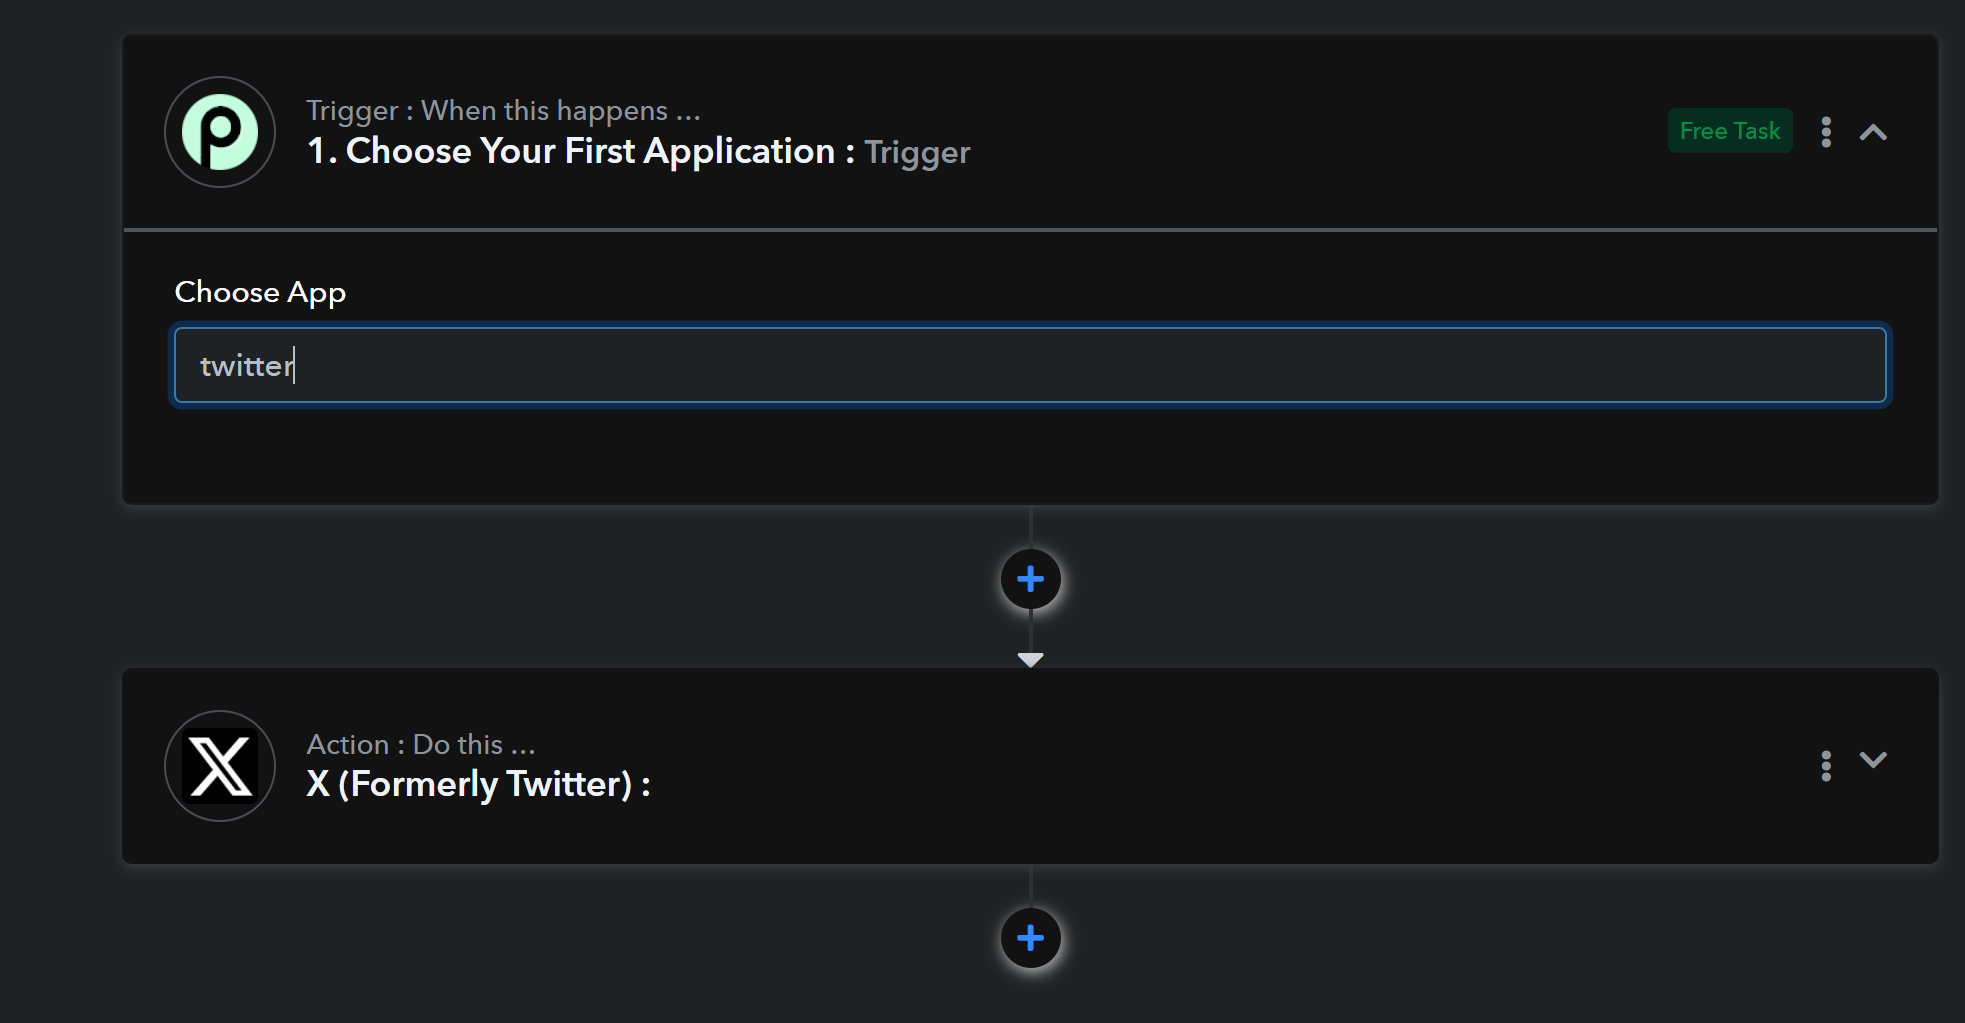Image resolution: width=1965 pixels, height=1023 pixels.
Task: Open the trigger step three-dot menu
Action: pyautogui.click(x=1826, y=132)
